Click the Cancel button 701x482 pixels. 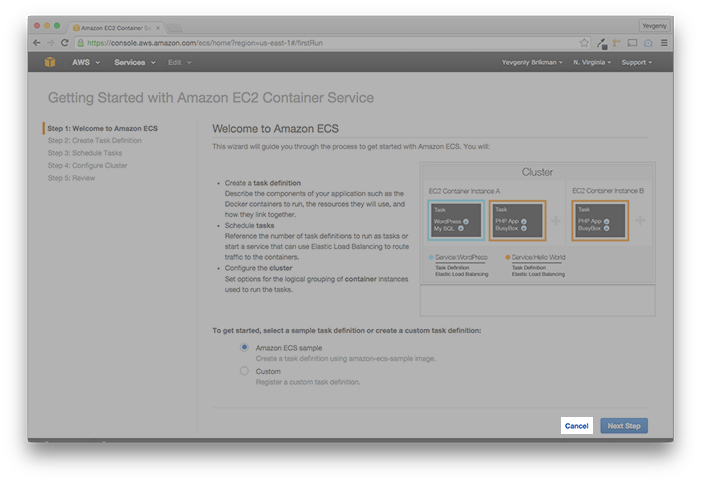click(576, 426)
